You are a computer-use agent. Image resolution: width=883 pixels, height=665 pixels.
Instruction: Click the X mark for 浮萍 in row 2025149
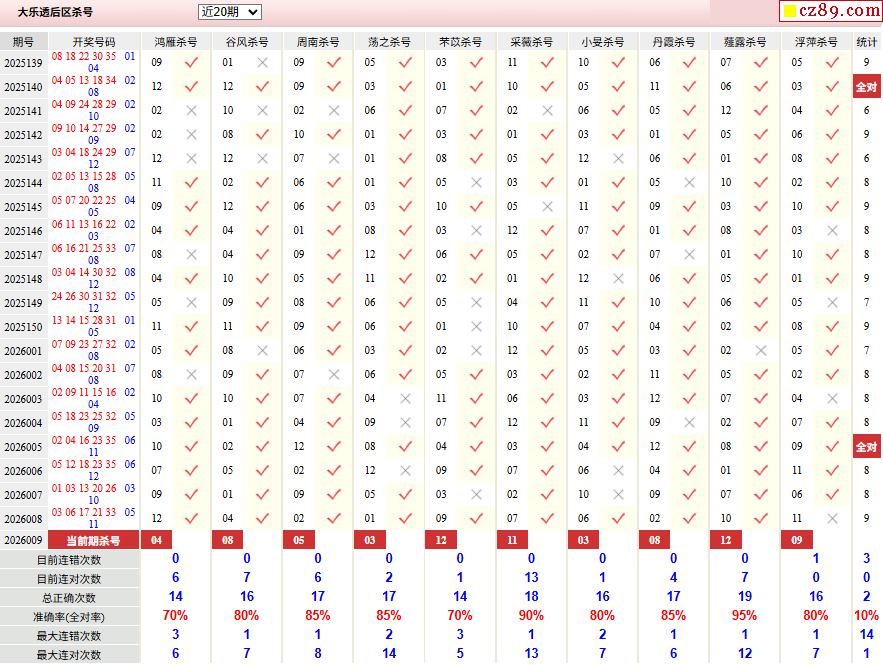[x=832, y=302]
